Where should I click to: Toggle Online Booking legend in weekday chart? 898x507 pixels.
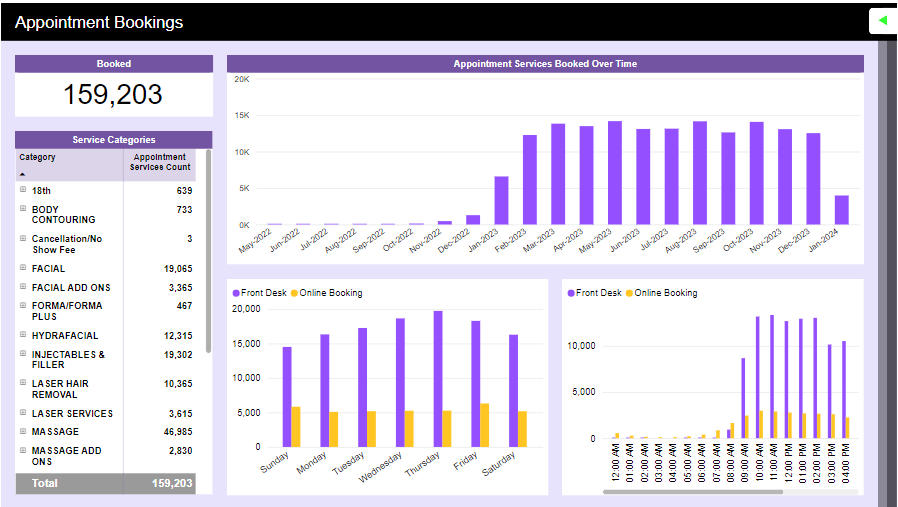click(x=330, y=293)
